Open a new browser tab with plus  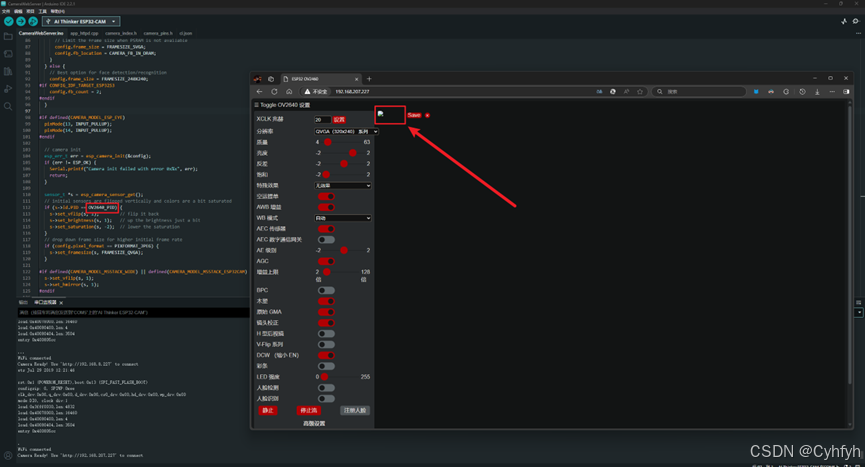pos(369,79)
